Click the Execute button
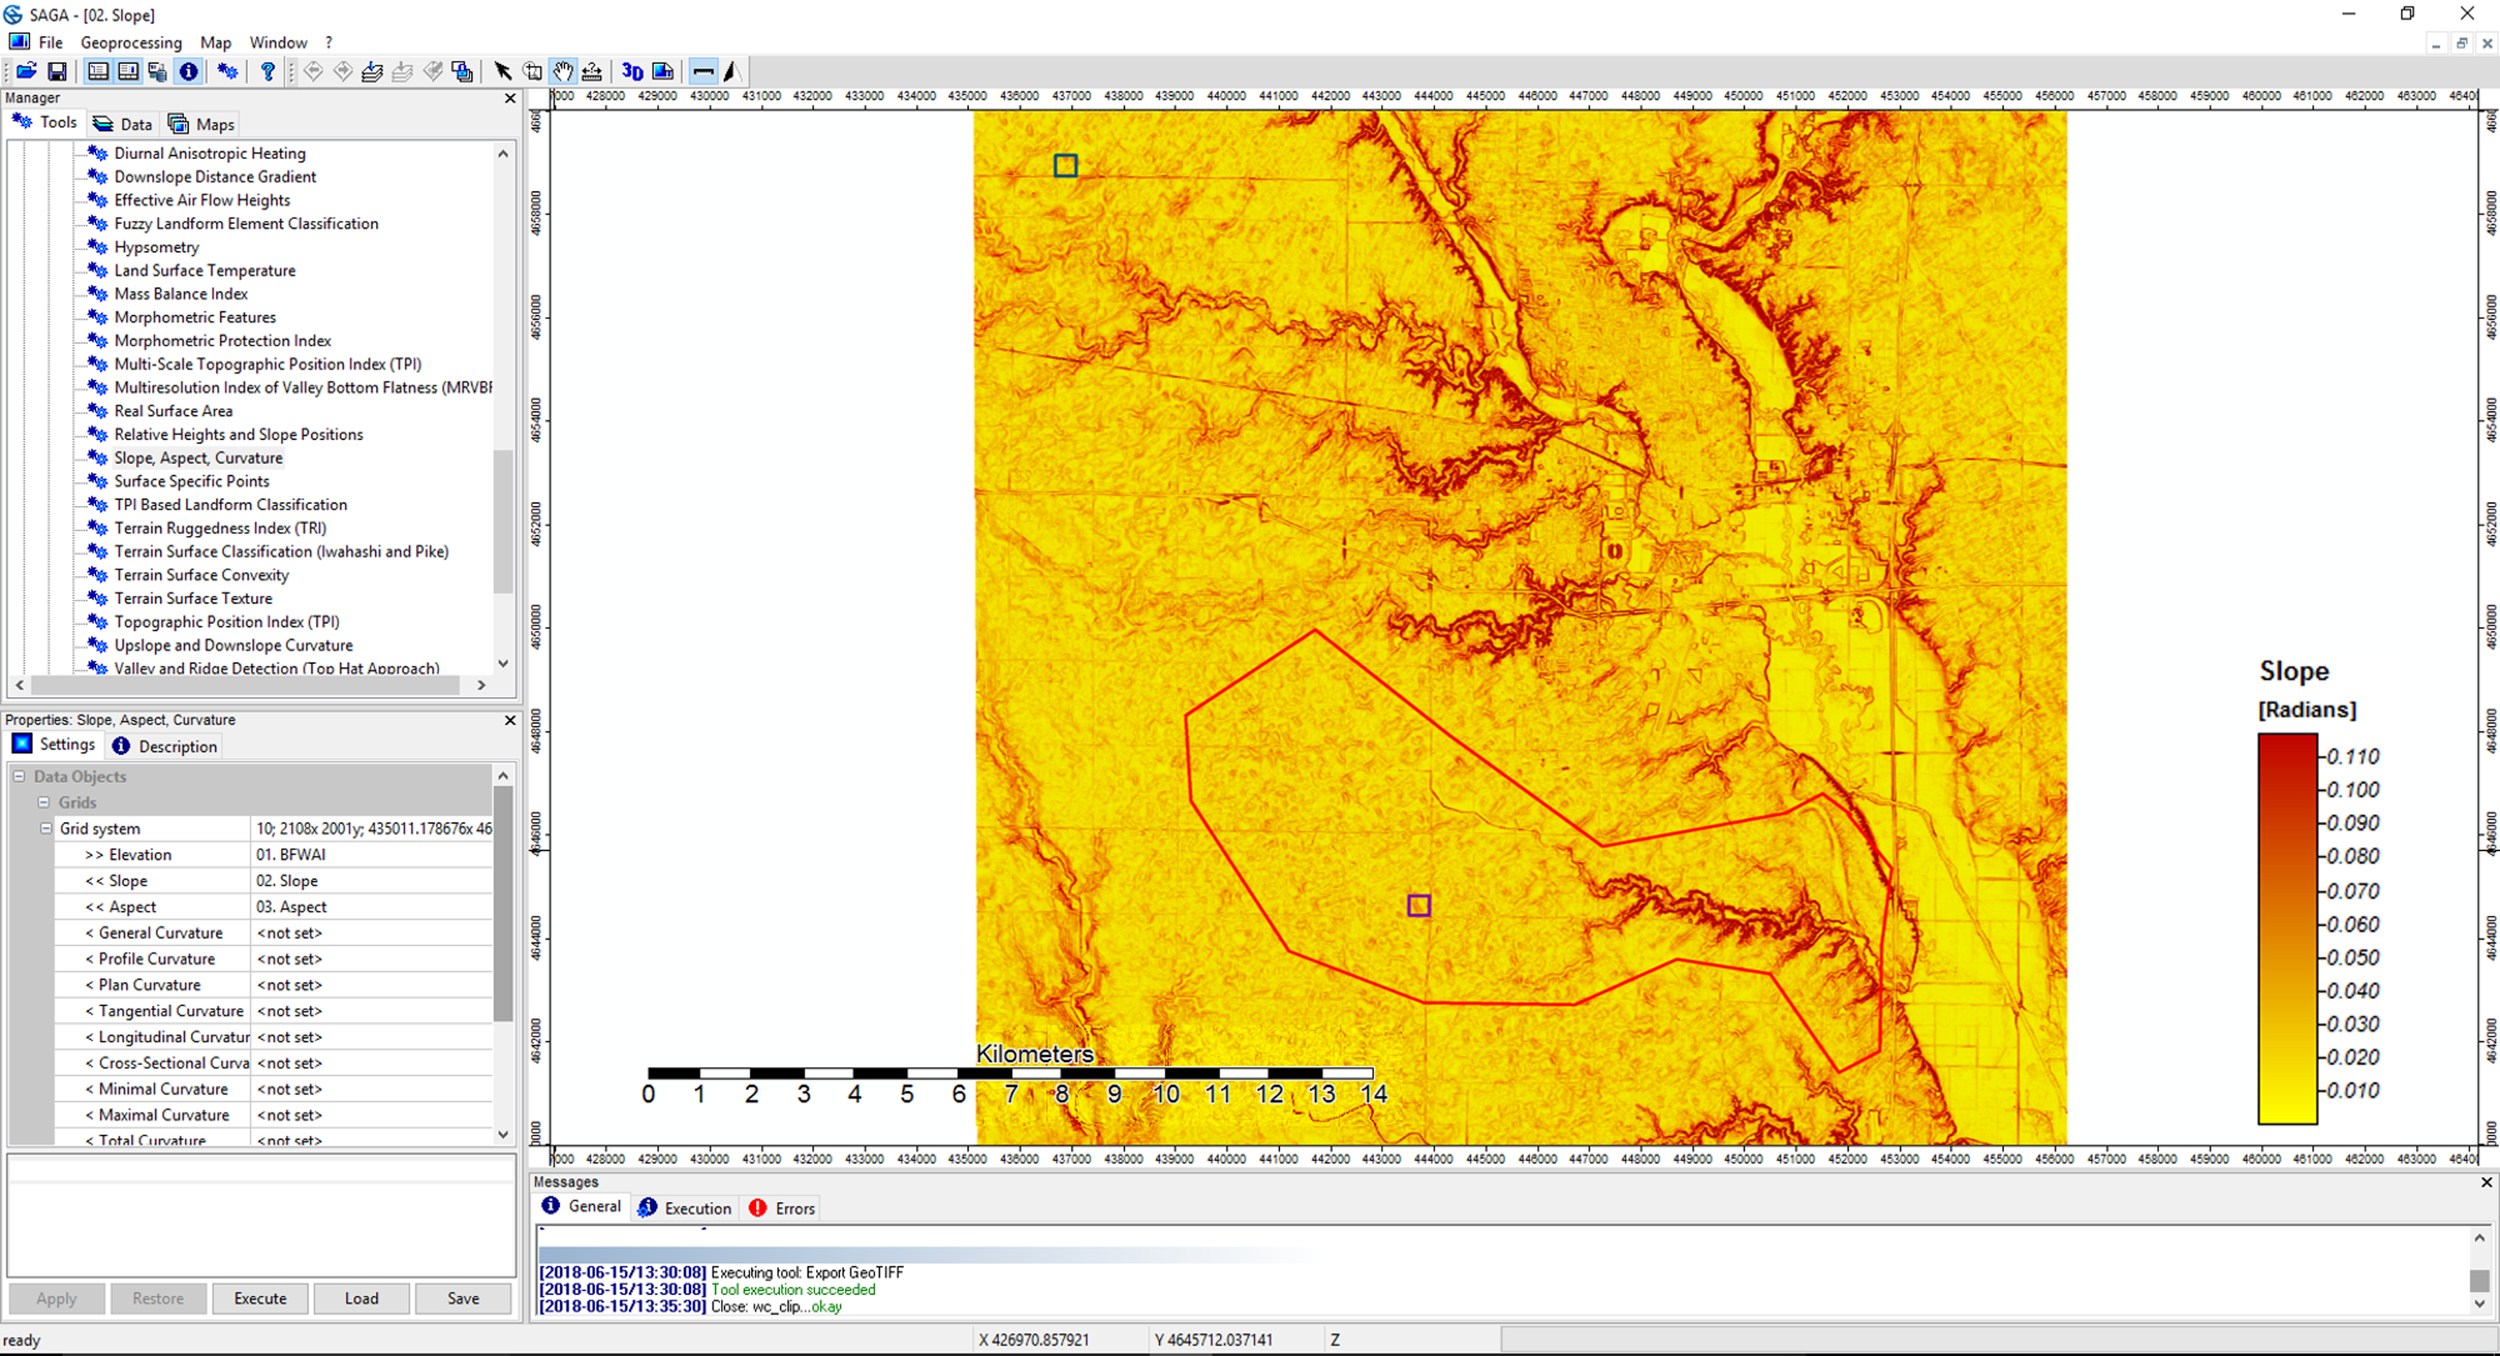This screenshot has width=2500, height=1356. (260, 1298)
